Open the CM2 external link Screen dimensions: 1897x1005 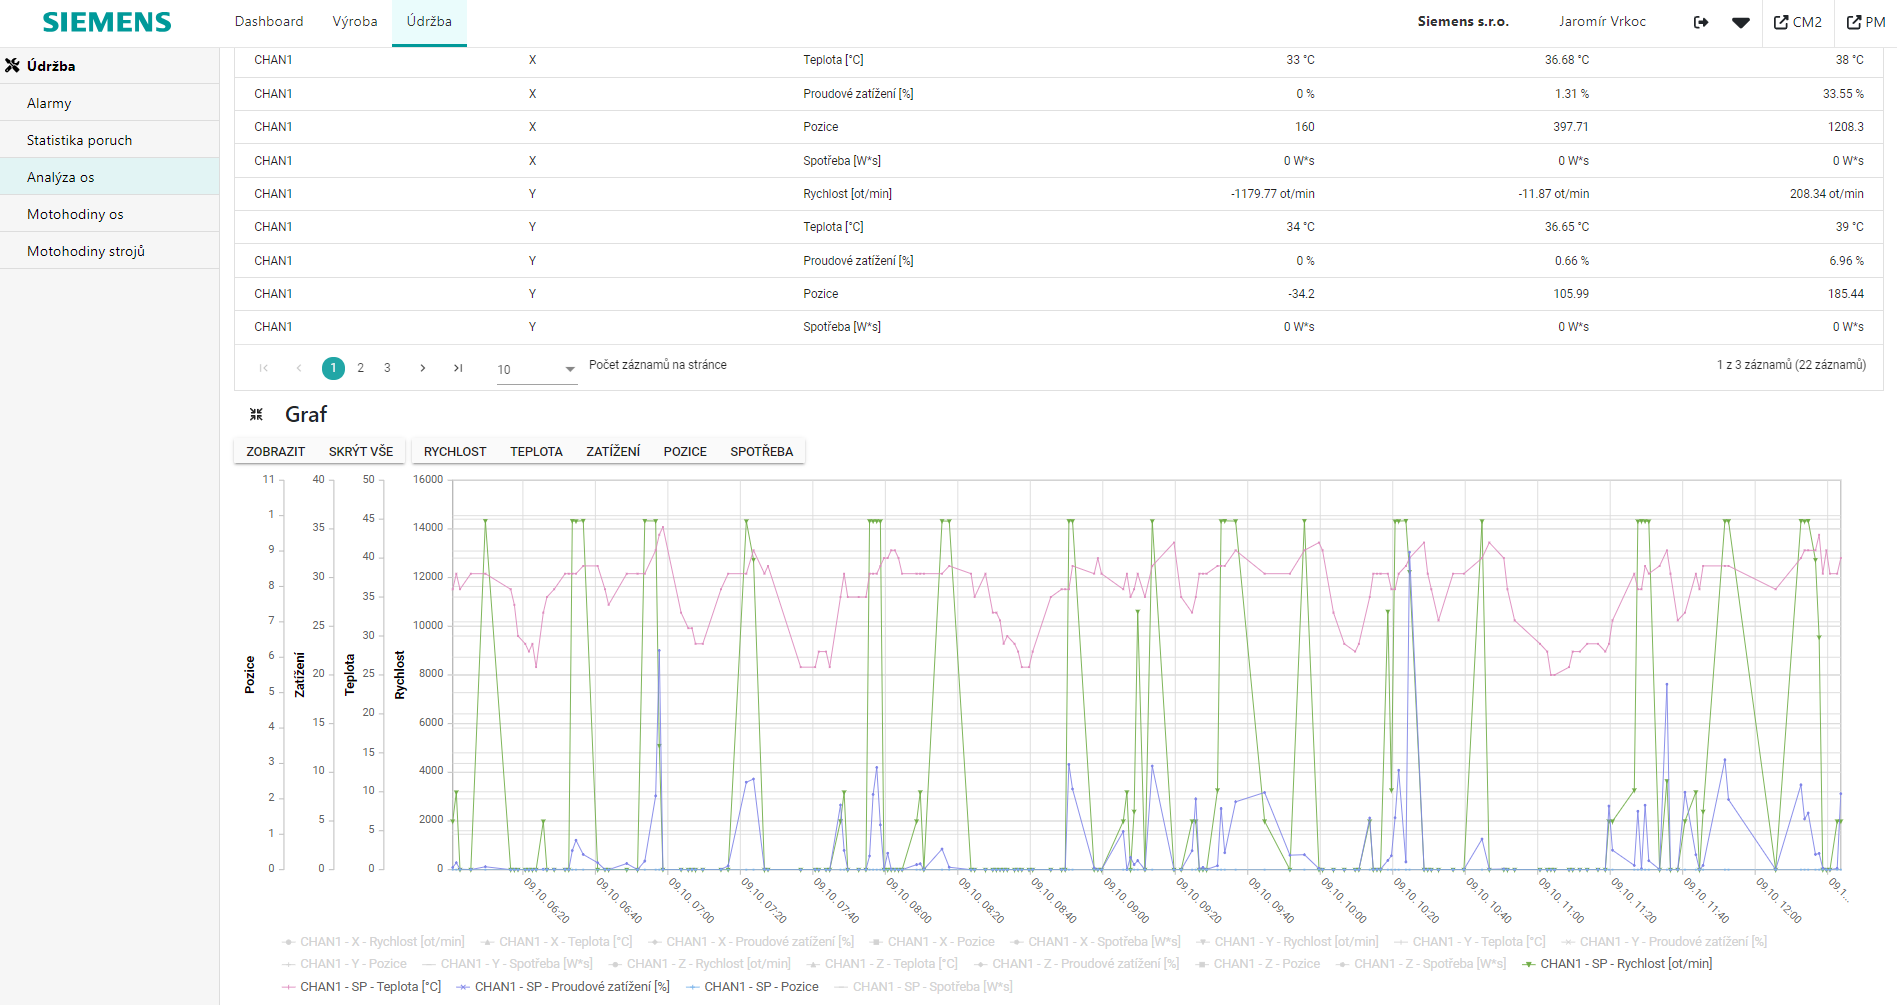pos(1797,22)
